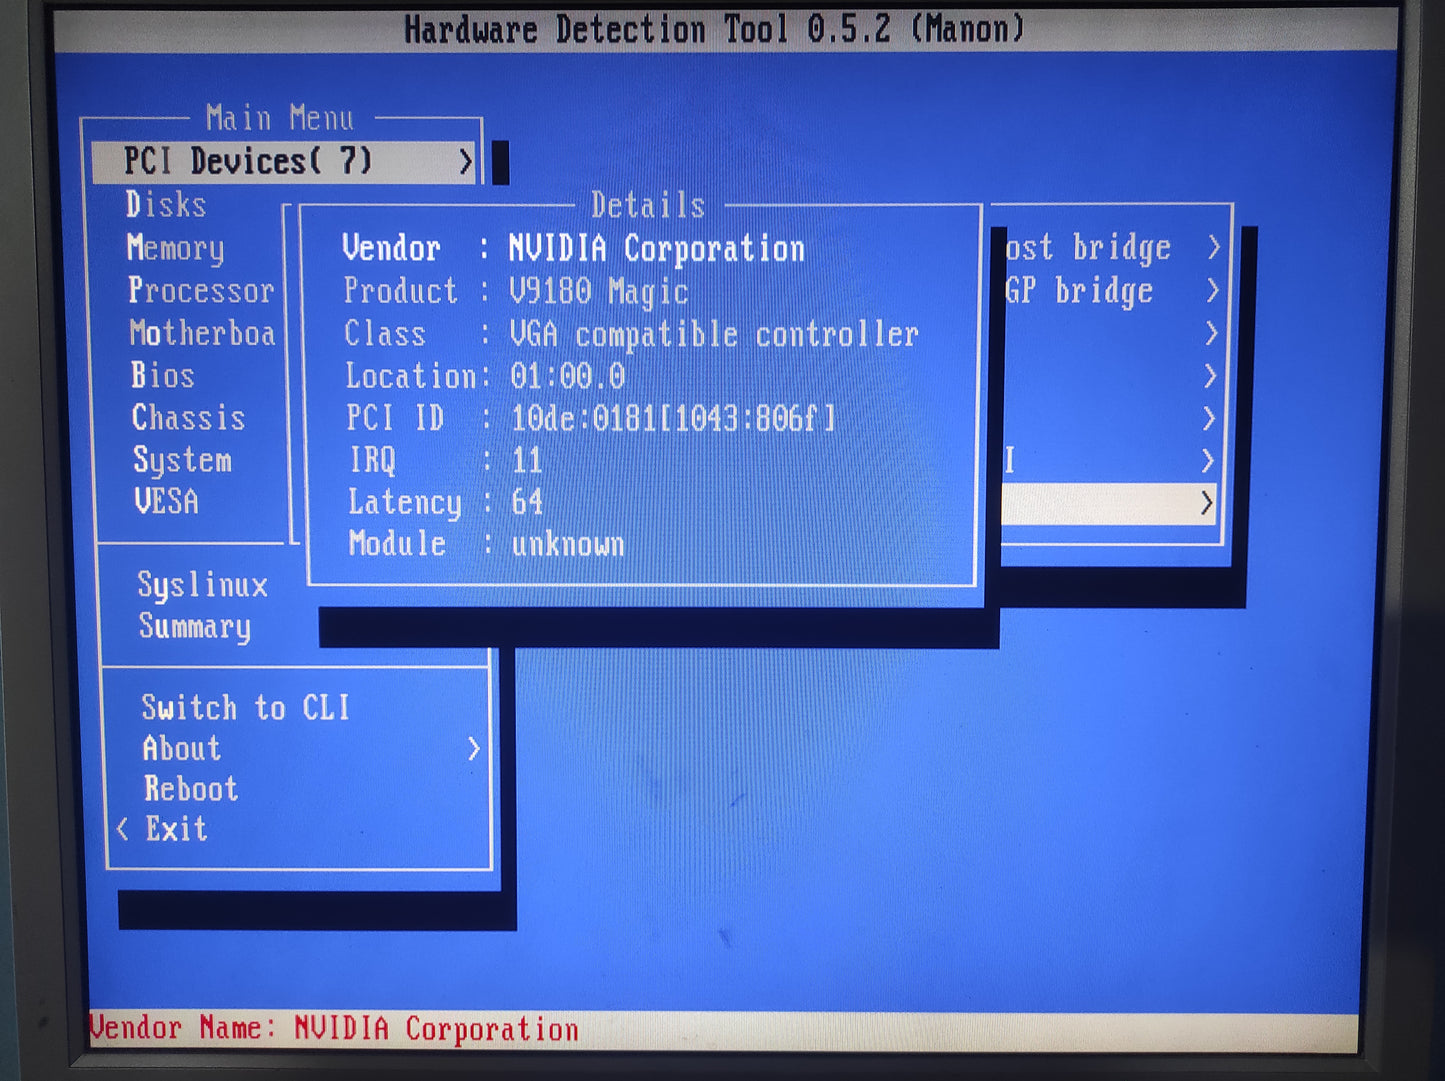Open the System menu entry
Viewport: 1445px width, 1081px height.
182,460
